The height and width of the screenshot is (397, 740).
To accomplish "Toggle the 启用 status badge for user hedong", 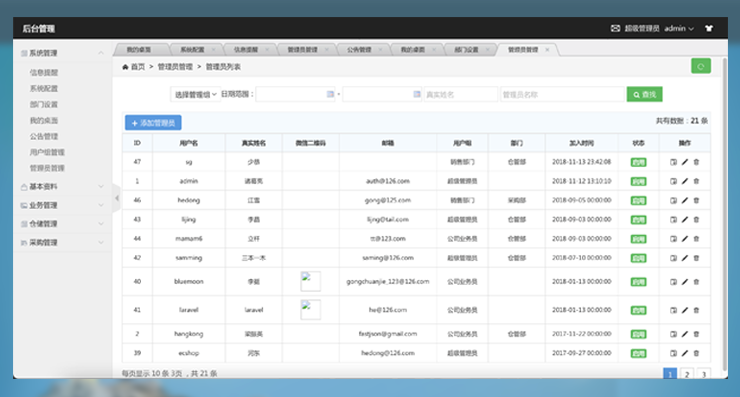I will 639,201.
